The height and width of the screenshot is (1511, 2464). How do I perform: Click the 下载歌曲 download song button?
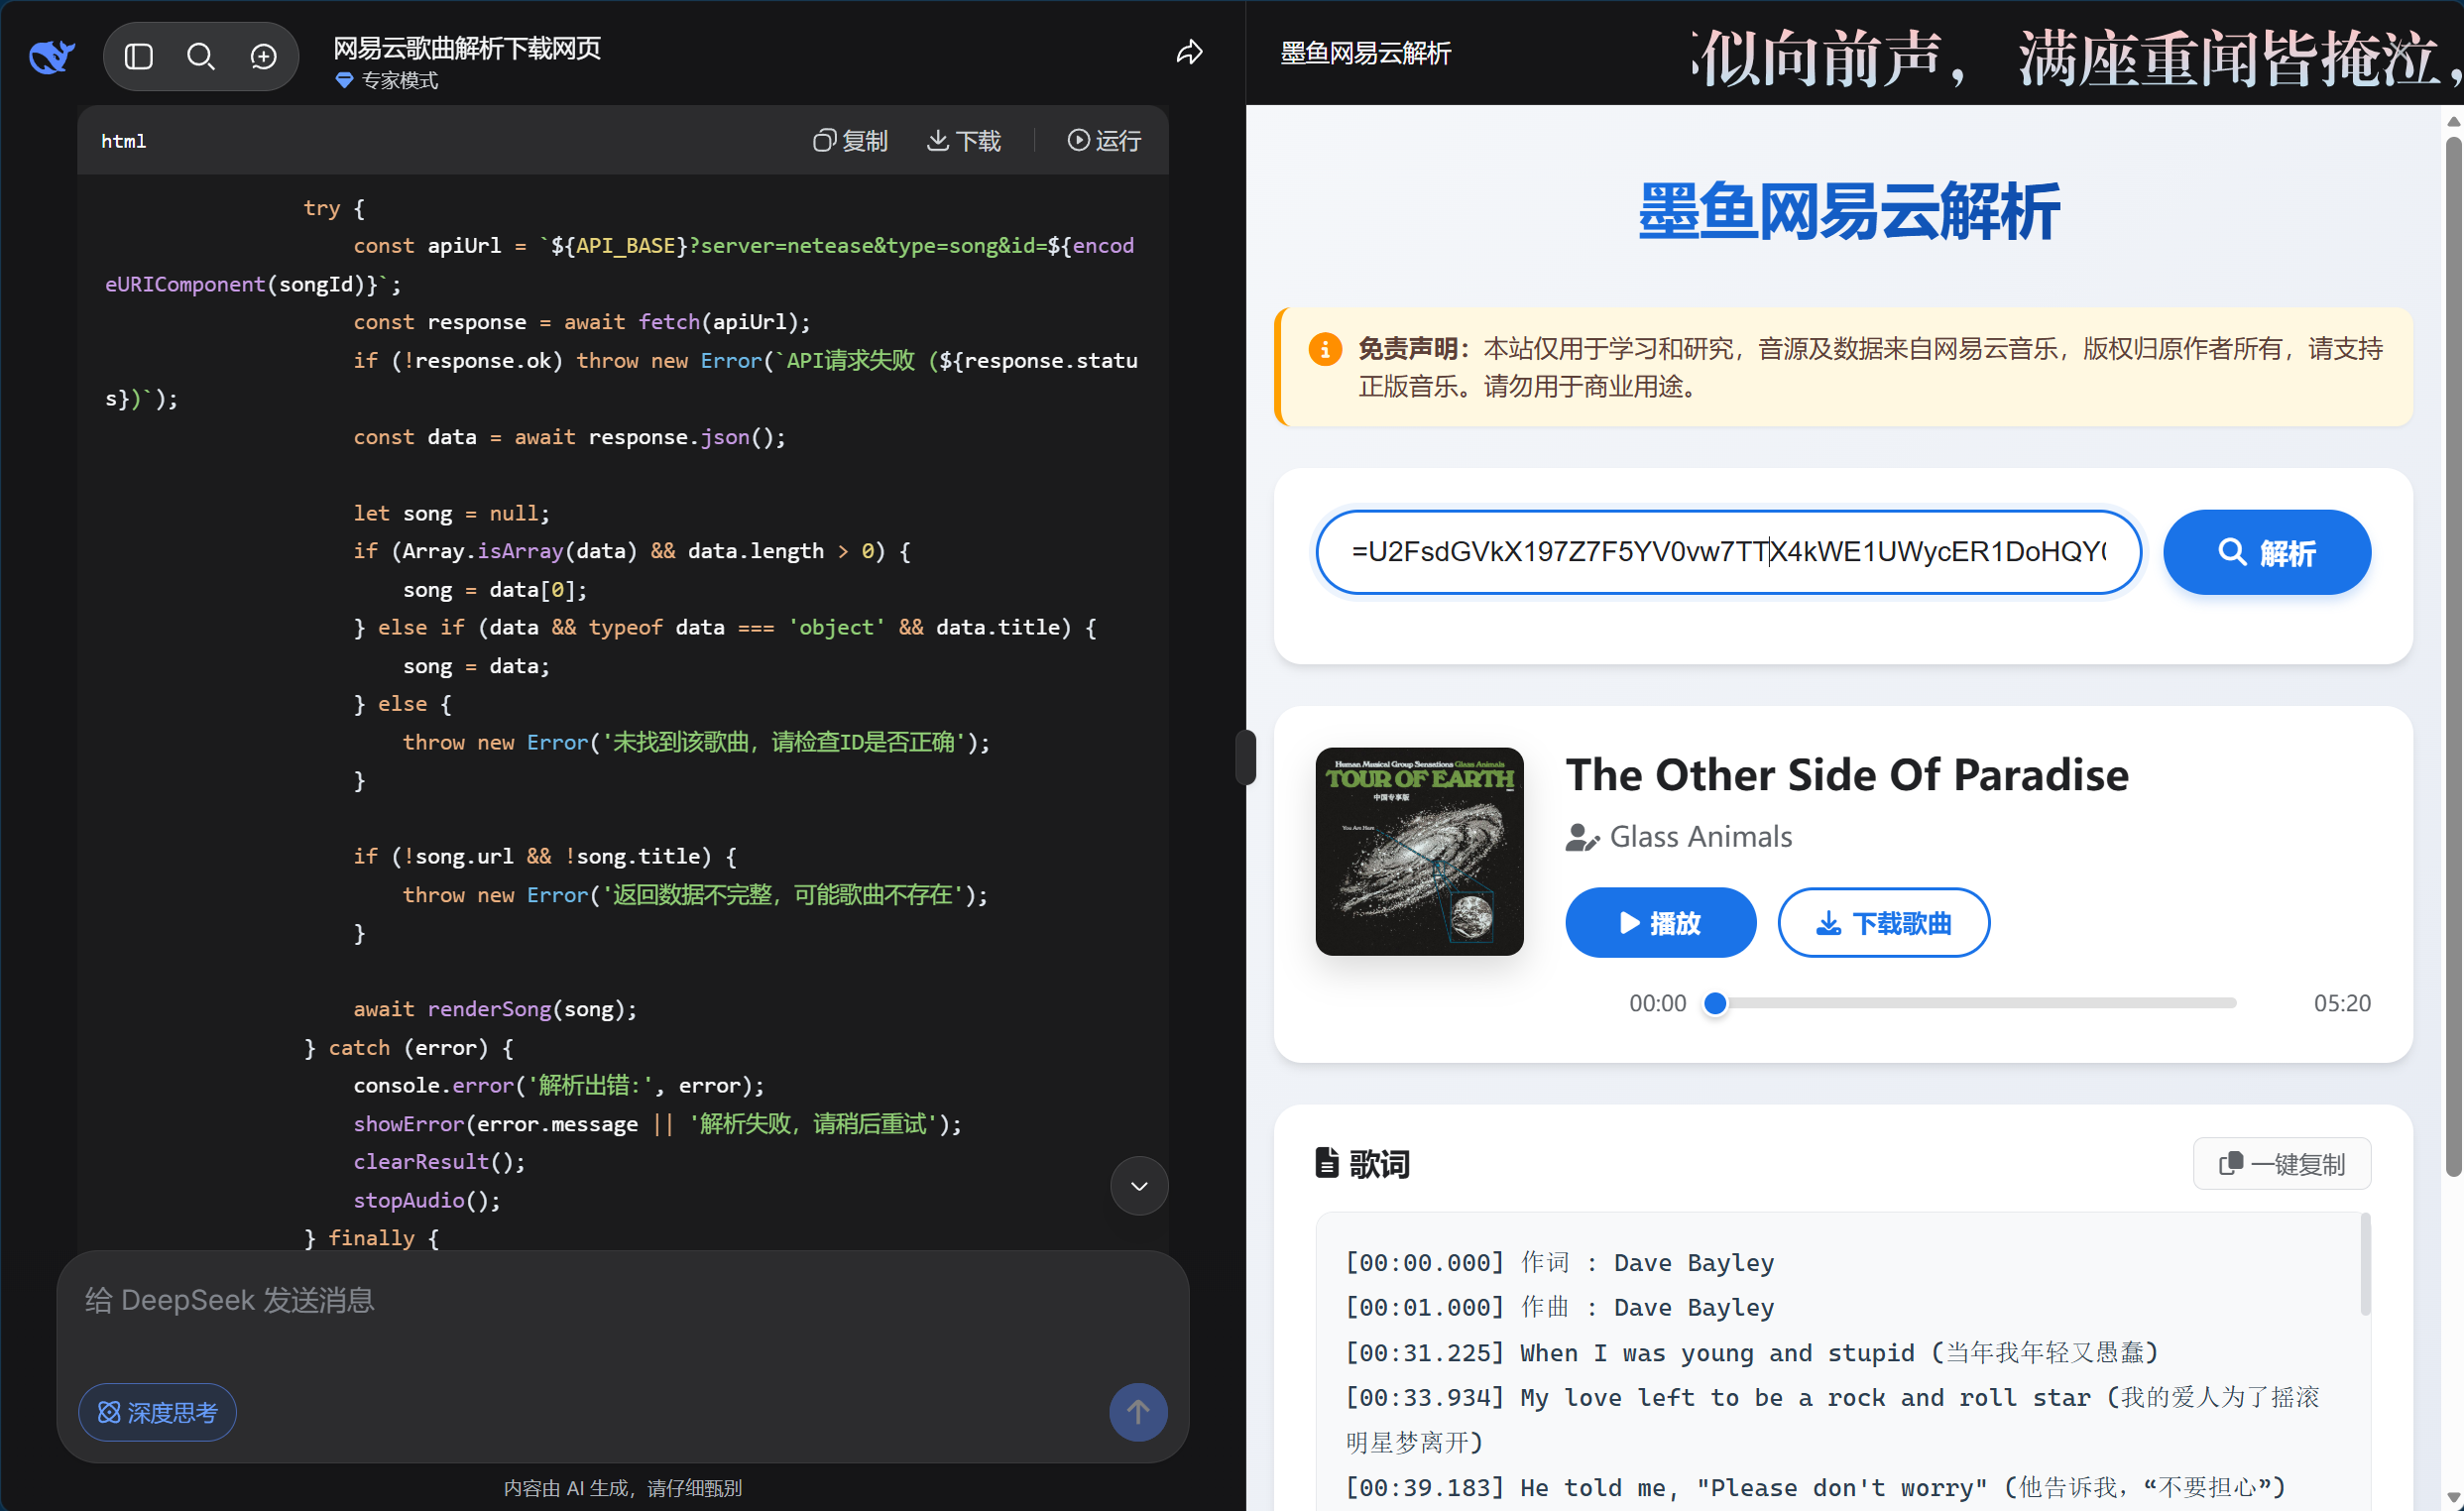(1883, 923)
